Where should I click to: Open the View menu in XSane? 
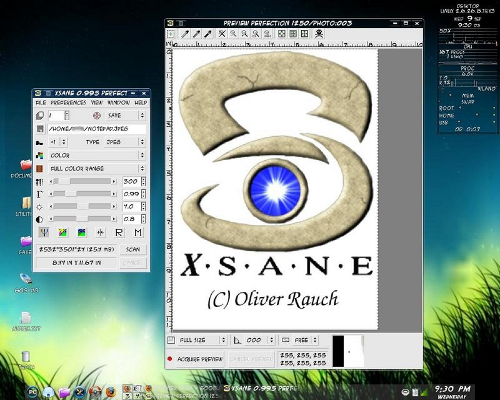[97, 103]
